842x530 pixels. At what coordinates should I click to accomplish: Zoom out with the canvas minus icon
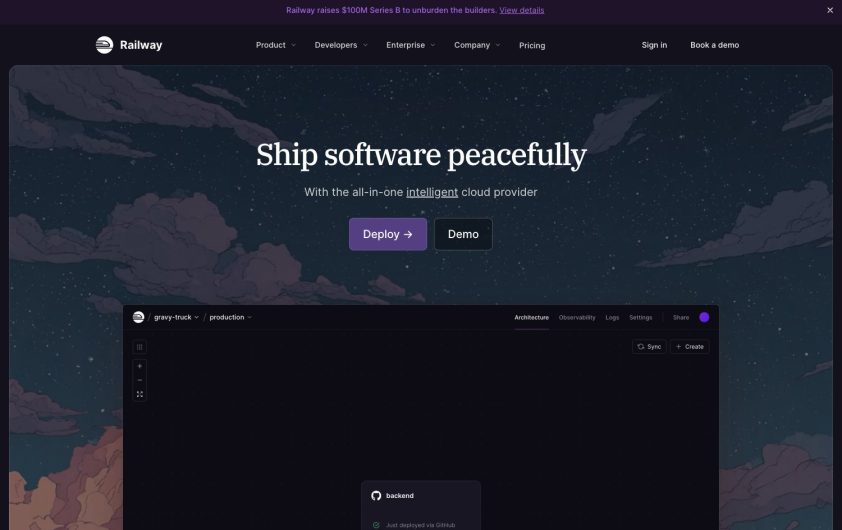click(140, 380)
